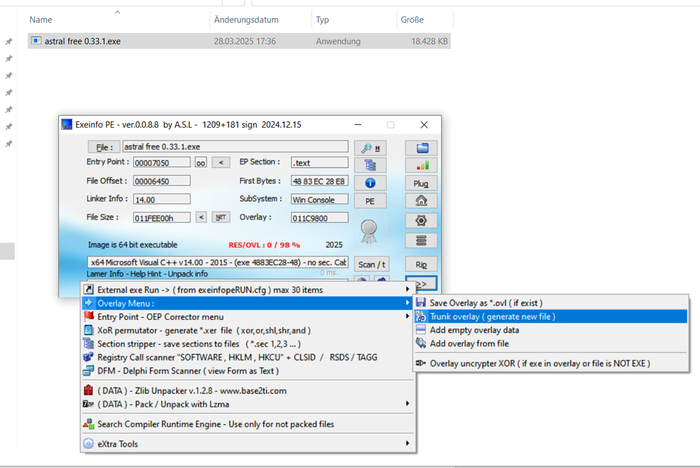The height and width of the screenshot is (468, 700).
Task: Sort by the Änderungsdatum column header
Action: pyautogui.click(x=245, y=19)
